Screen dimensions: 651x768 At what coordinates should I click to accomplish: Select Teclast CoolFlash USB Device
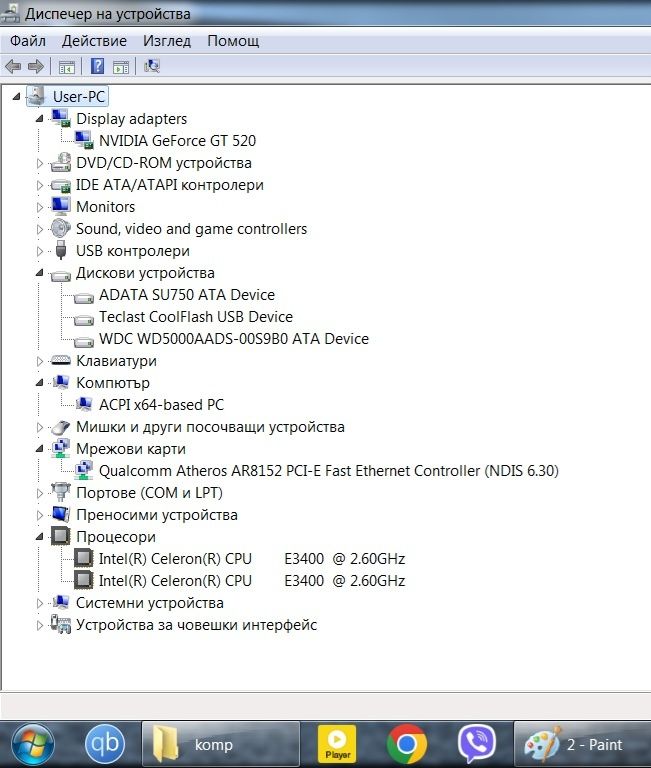click(x=196, y=317)
